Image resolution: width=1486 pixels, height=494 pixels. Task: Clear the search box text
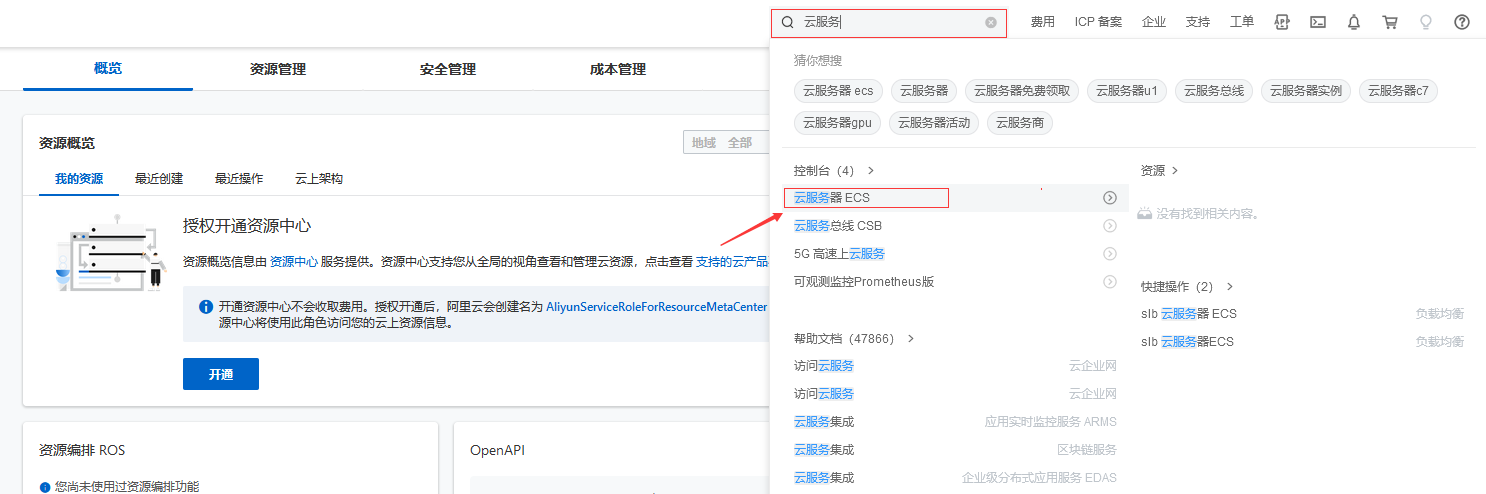(x=991, y=22)
